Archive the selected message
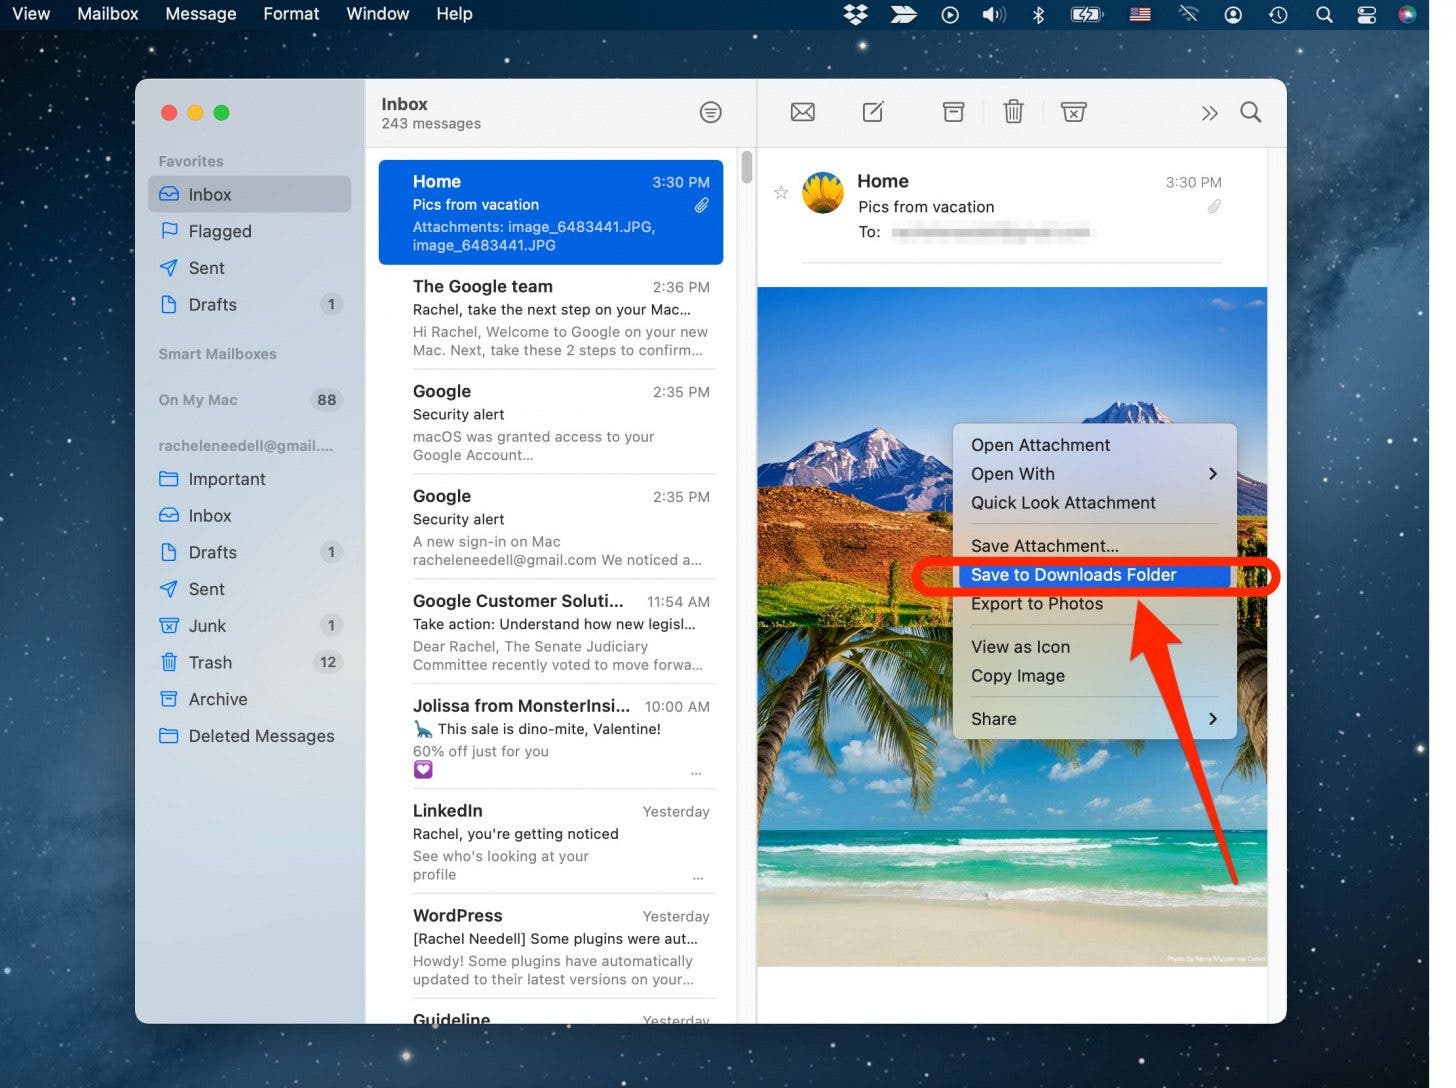Viewport: 1456px width, 1088px height. (953, 112)
